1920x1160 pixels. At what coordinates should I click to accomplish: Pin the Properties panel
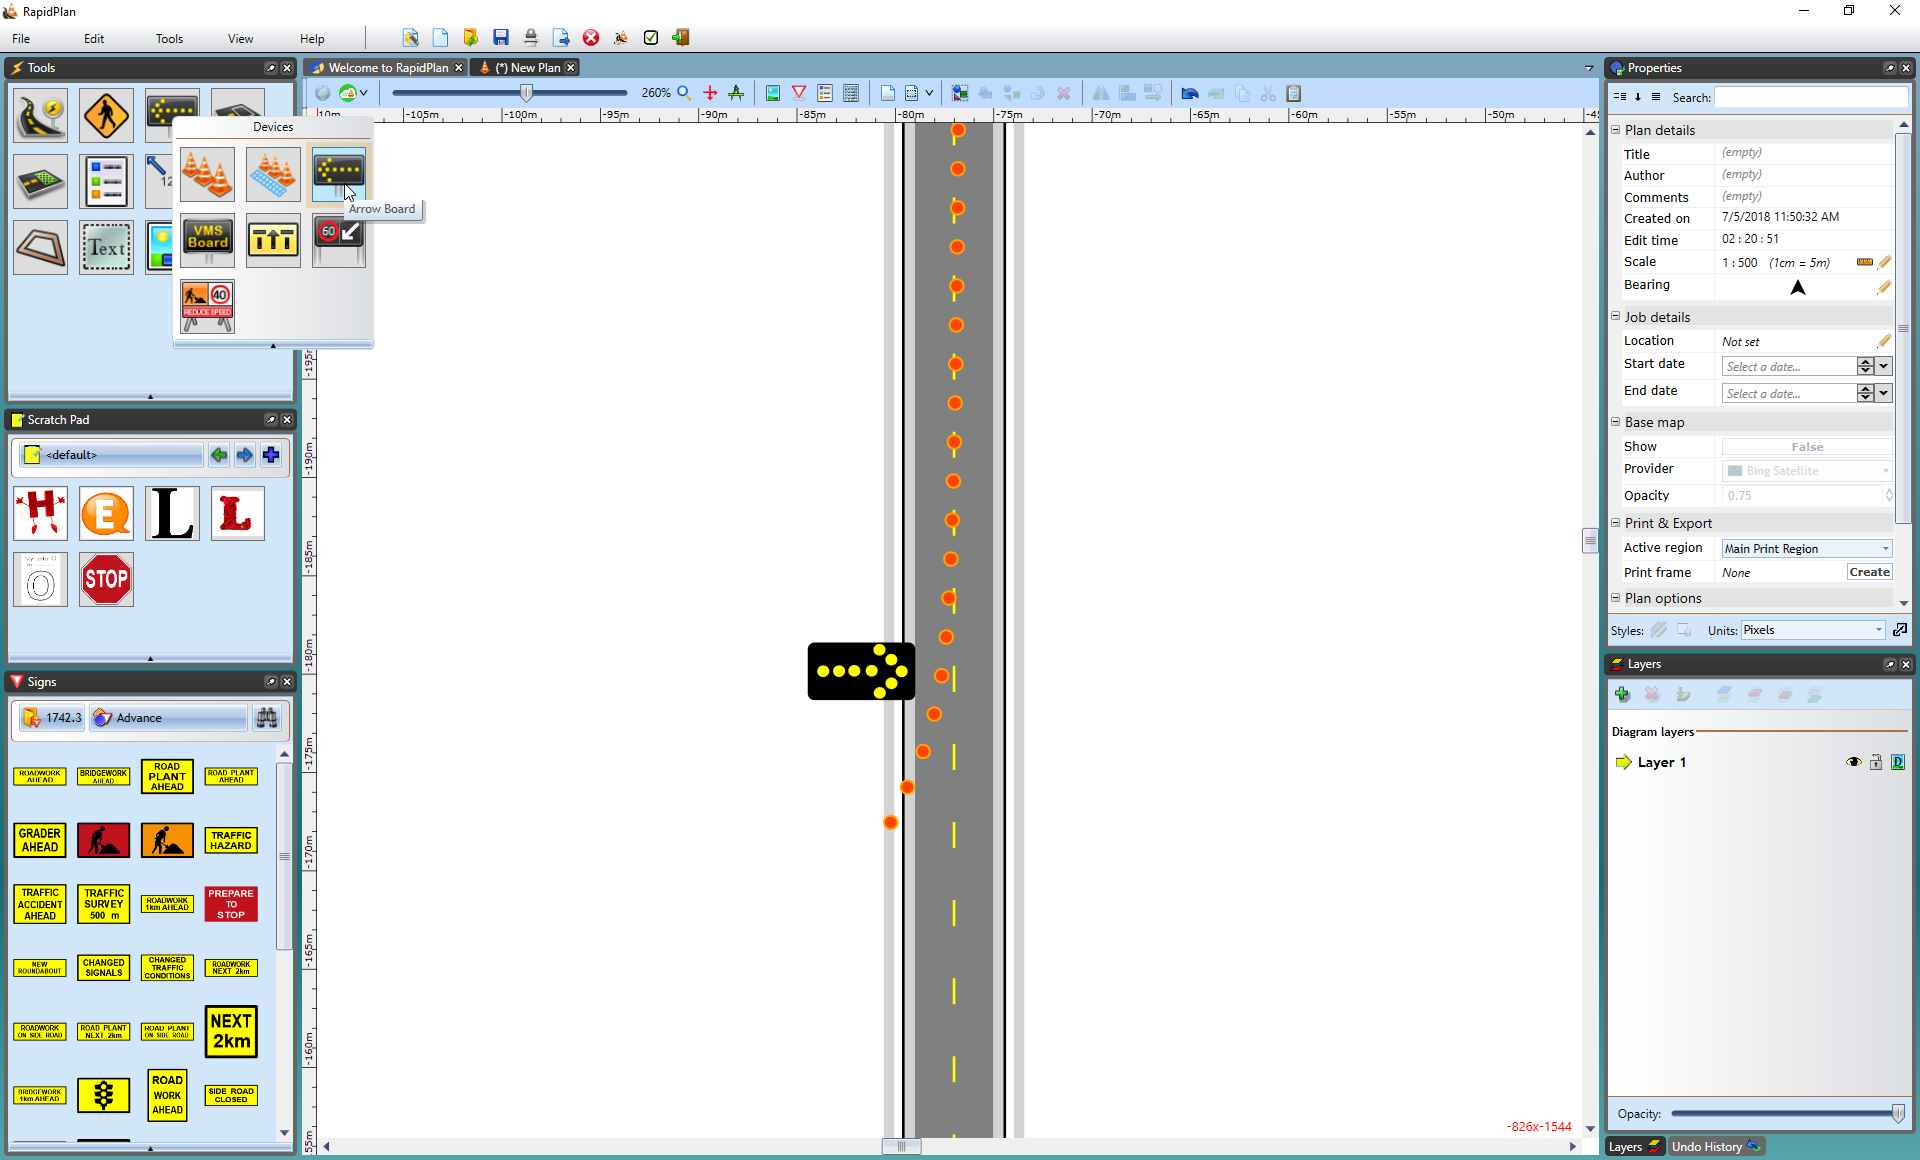(x=1889, y=68)
